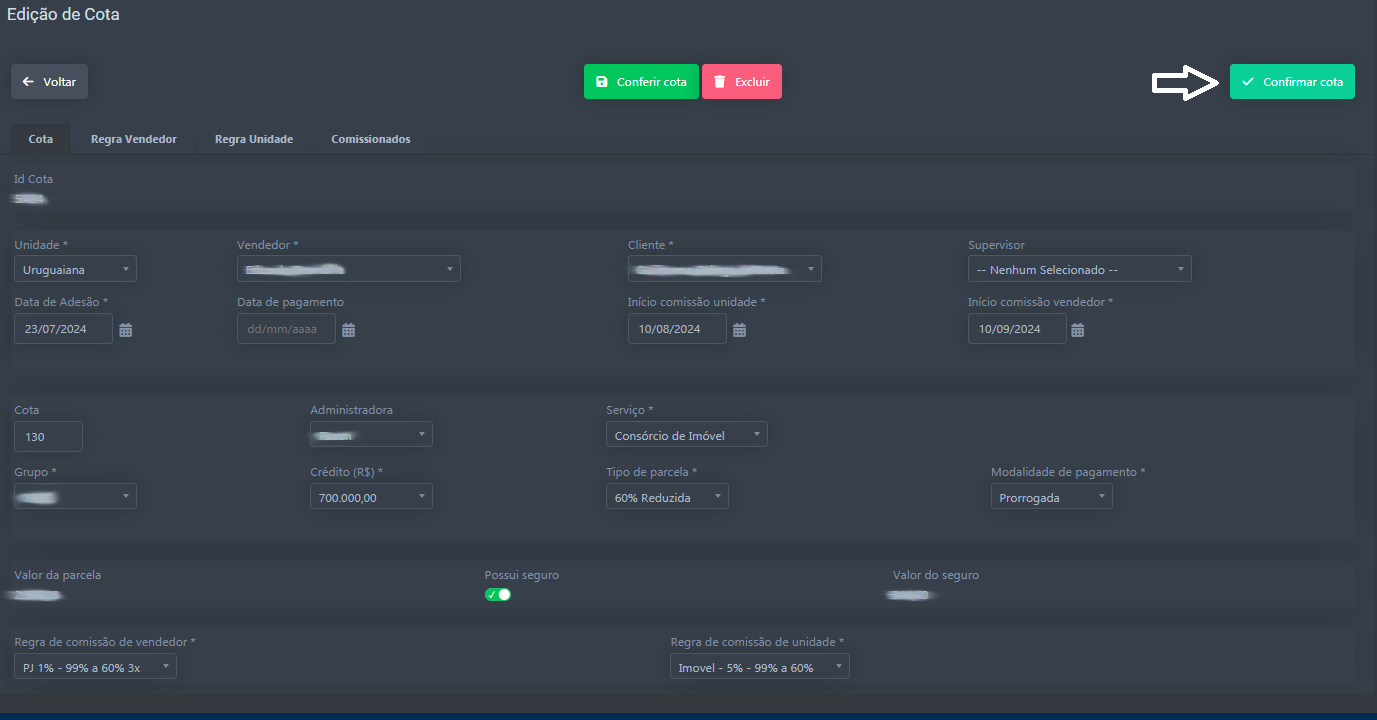Open Regra de comissão de vendedor dropdown
This screenshot has height=720, width=1377.
tap(95, 667)
